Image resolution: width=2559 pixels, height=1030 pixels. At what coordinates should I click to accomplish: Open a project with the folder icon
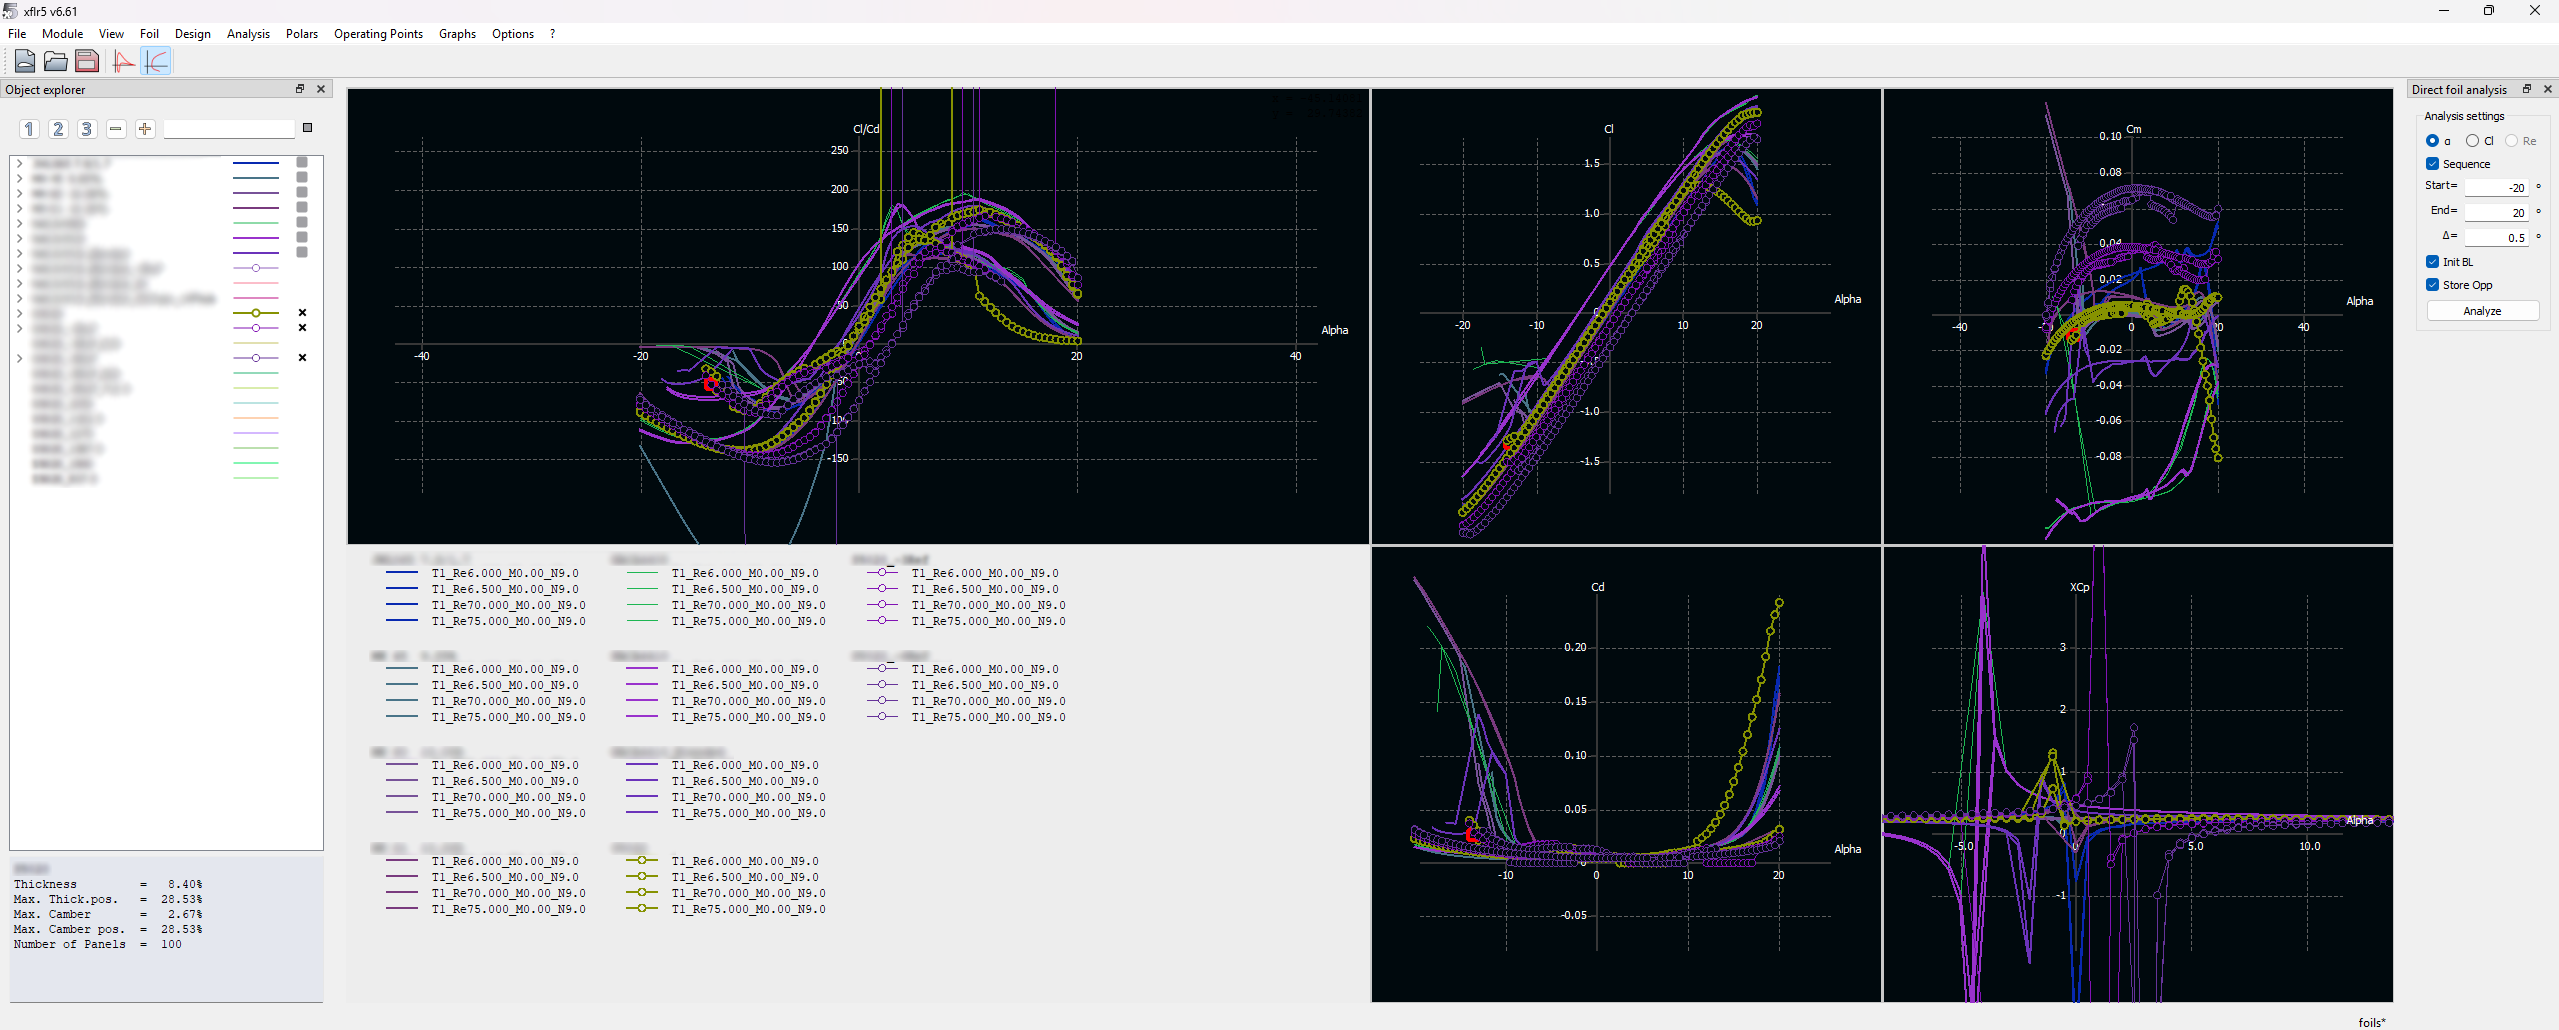pyautogui.click(x=56, y=61)
